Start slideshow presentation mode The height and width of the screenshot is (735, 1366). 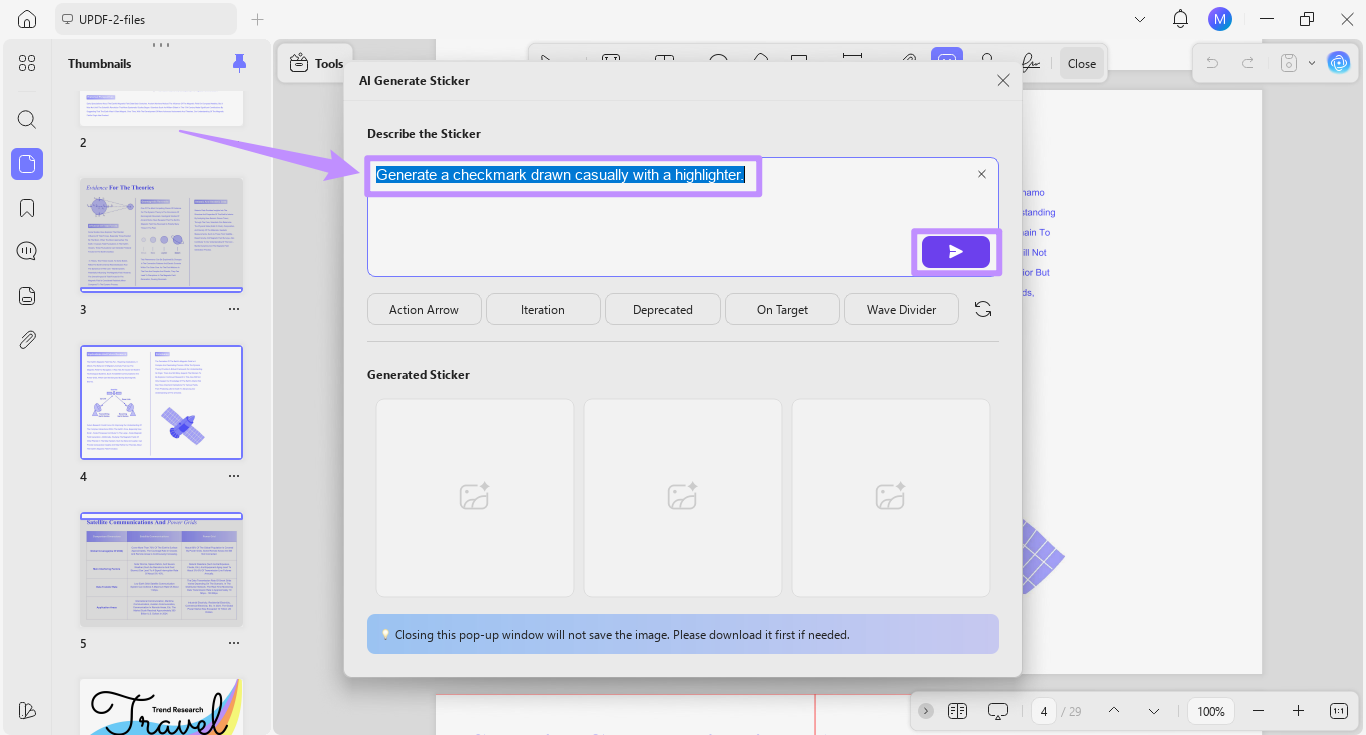click(x=998, y=711)
